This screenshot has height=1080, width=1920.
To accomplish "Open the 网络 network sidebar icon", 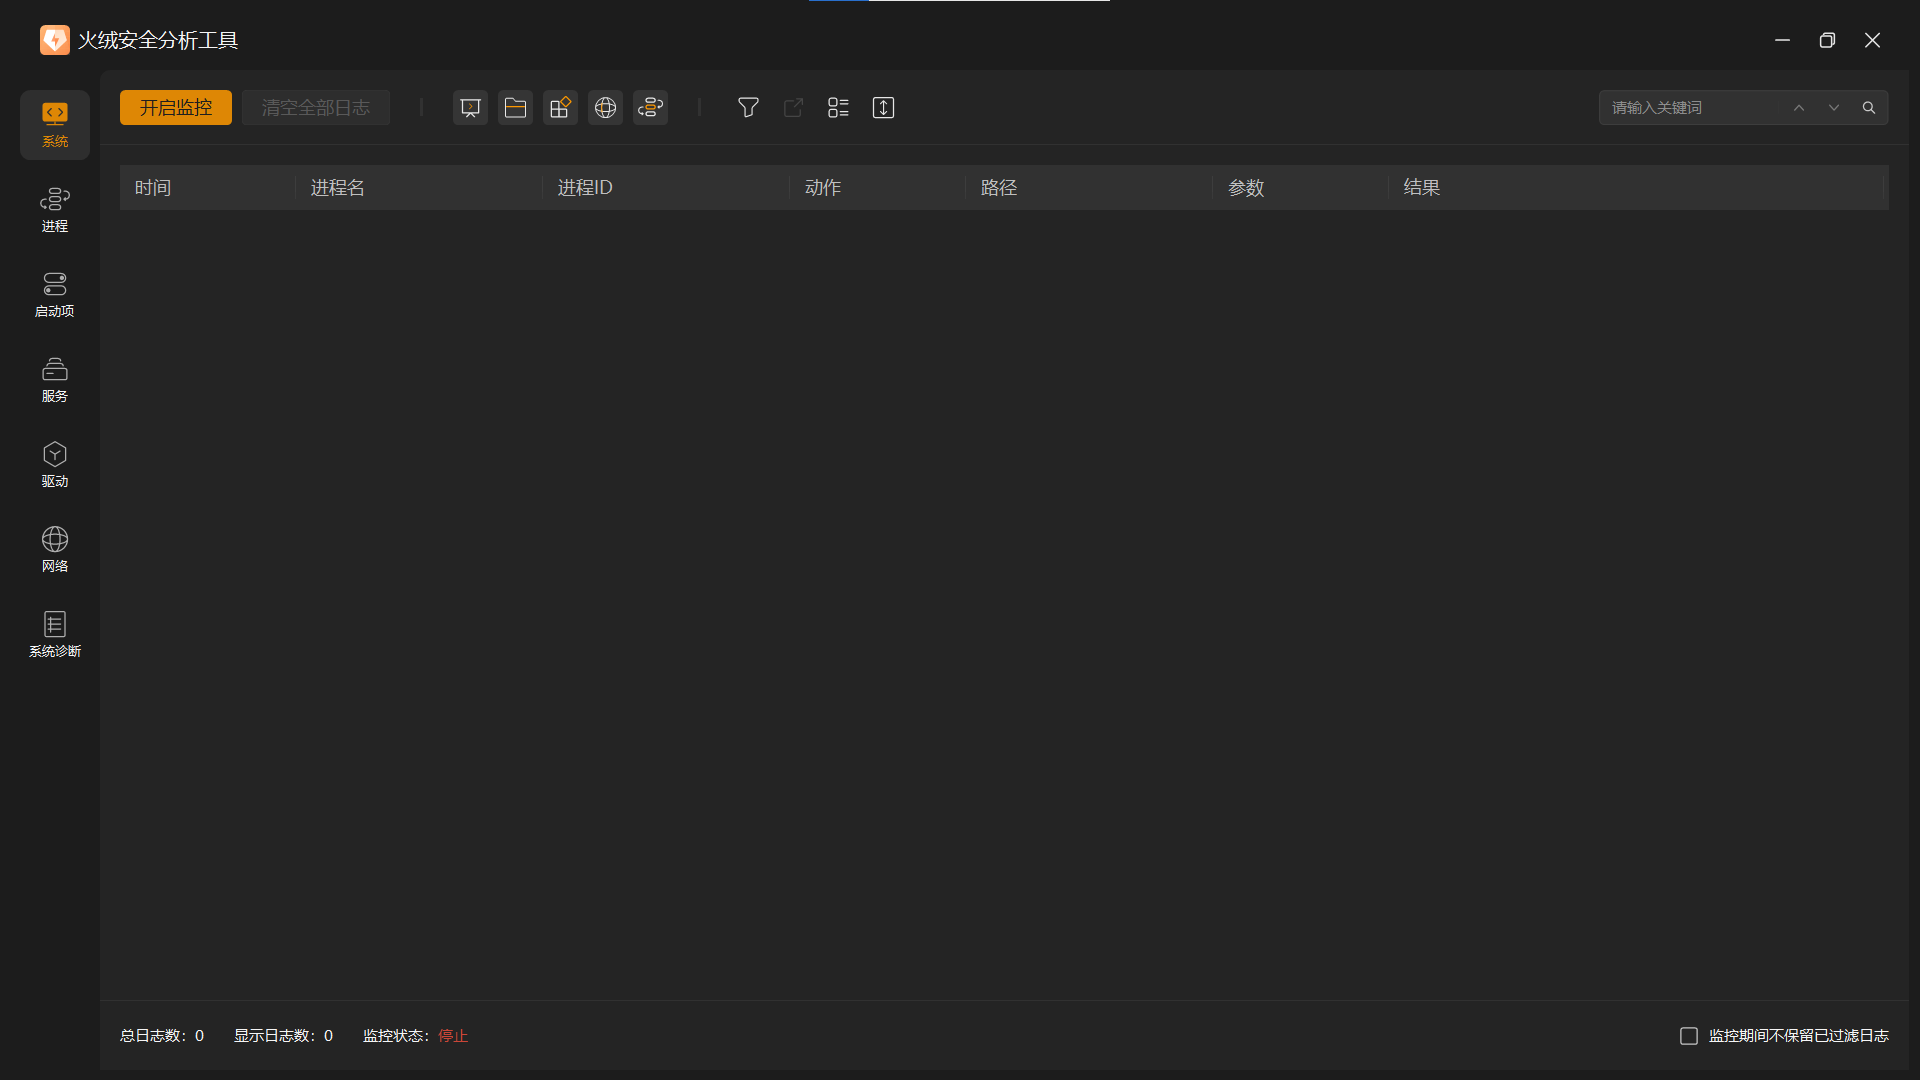I will click(x=55, y=550).
